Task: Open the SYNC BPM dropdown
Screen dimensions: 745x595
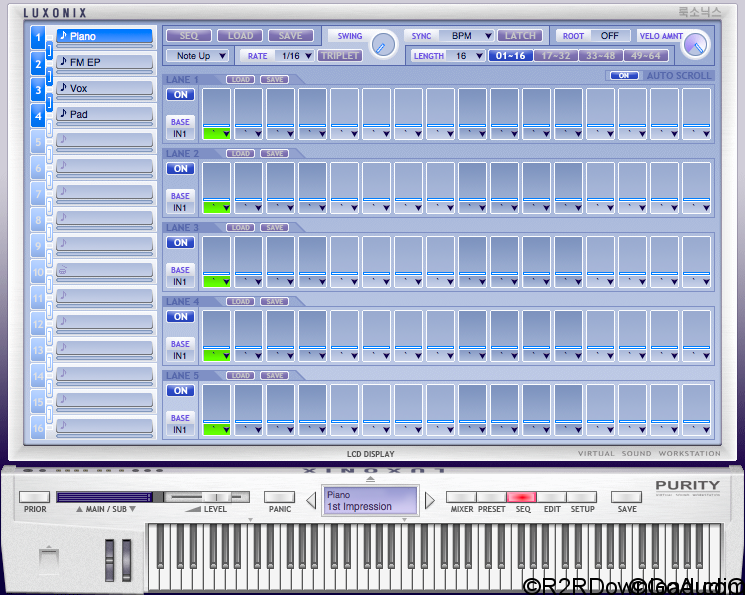Action: [x=466, y=36]
